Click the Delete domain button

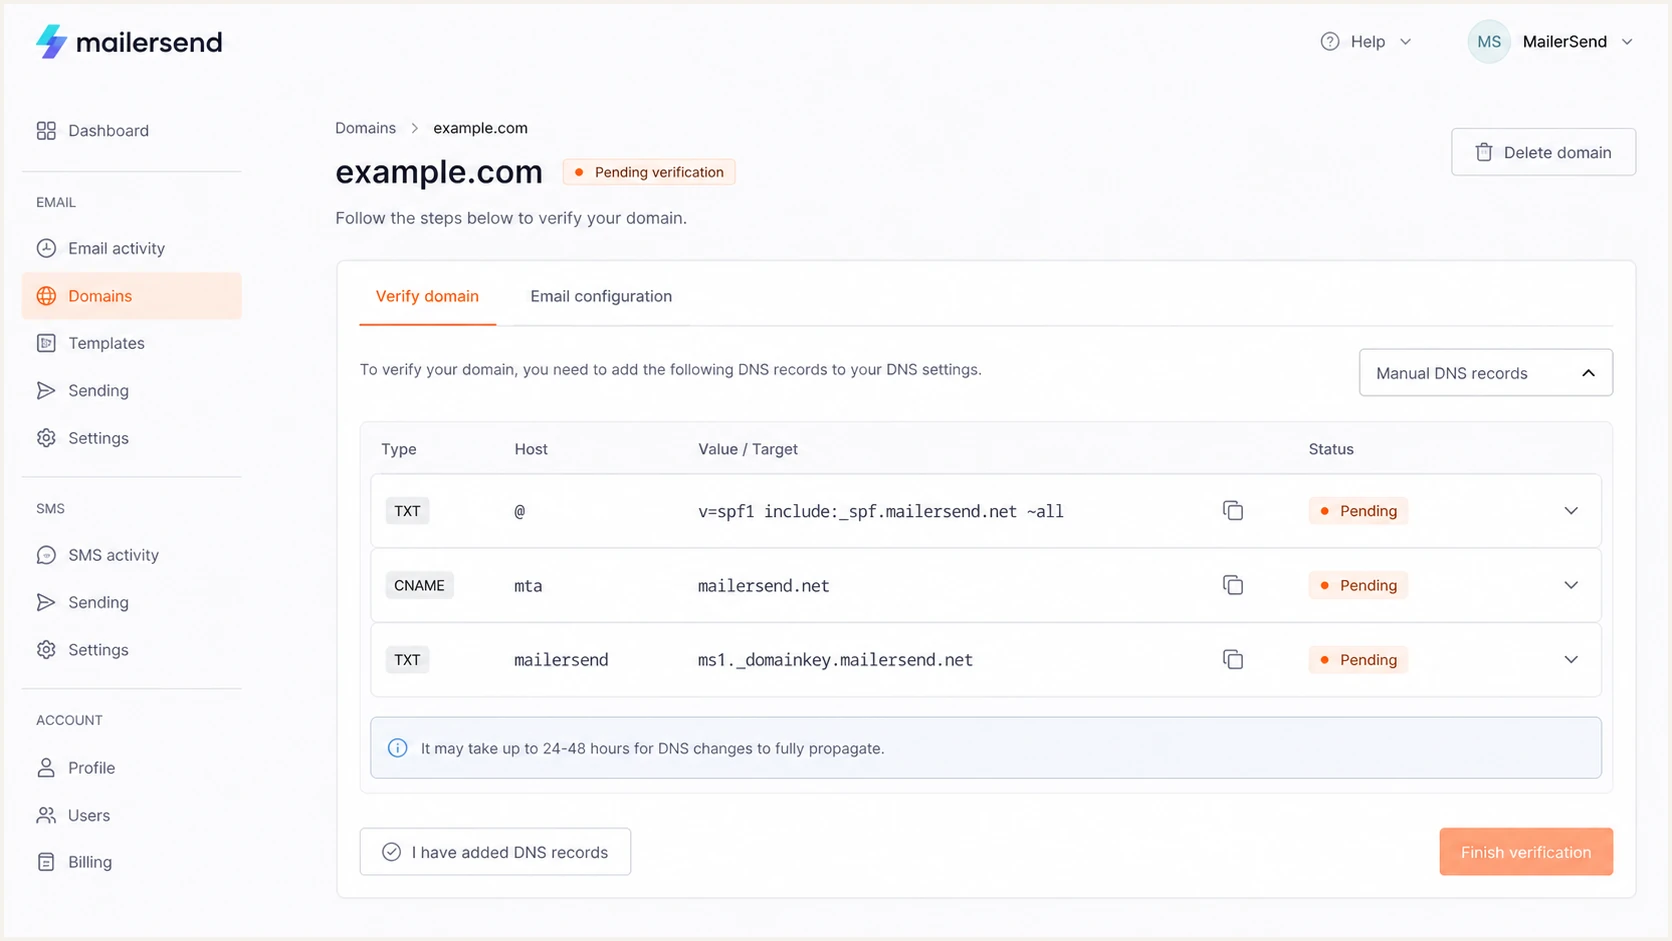[x=1543, y=152]
